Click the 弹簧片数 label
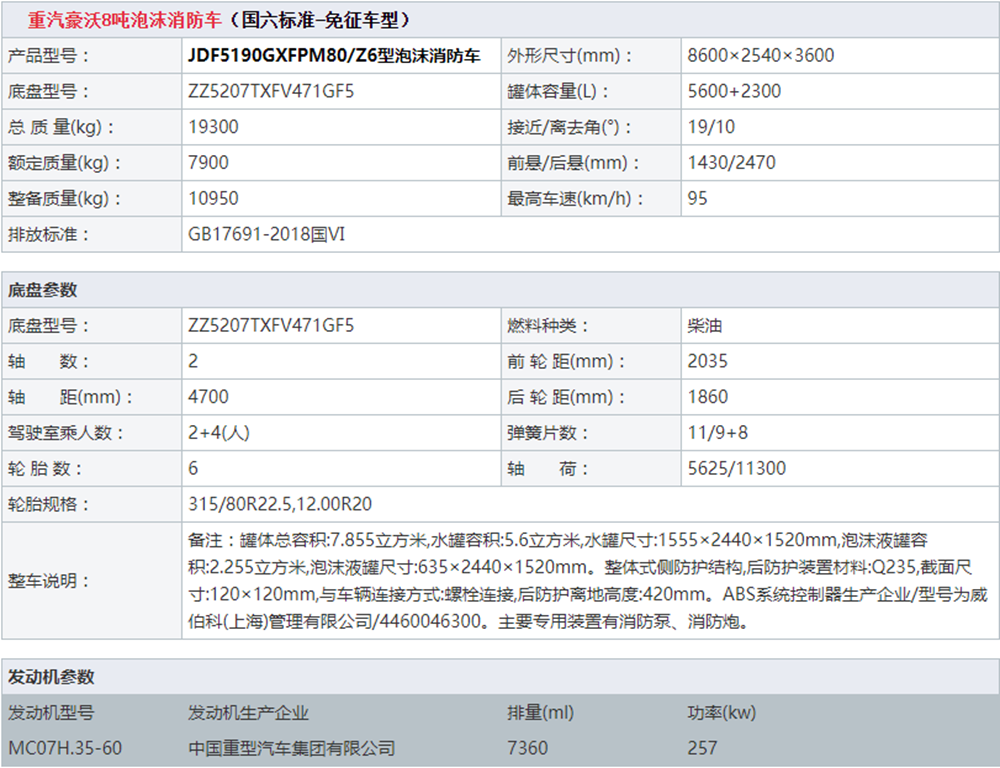The width and height of the screenshot is (1000, 768). pyautogui.click(x=547, y=433)
